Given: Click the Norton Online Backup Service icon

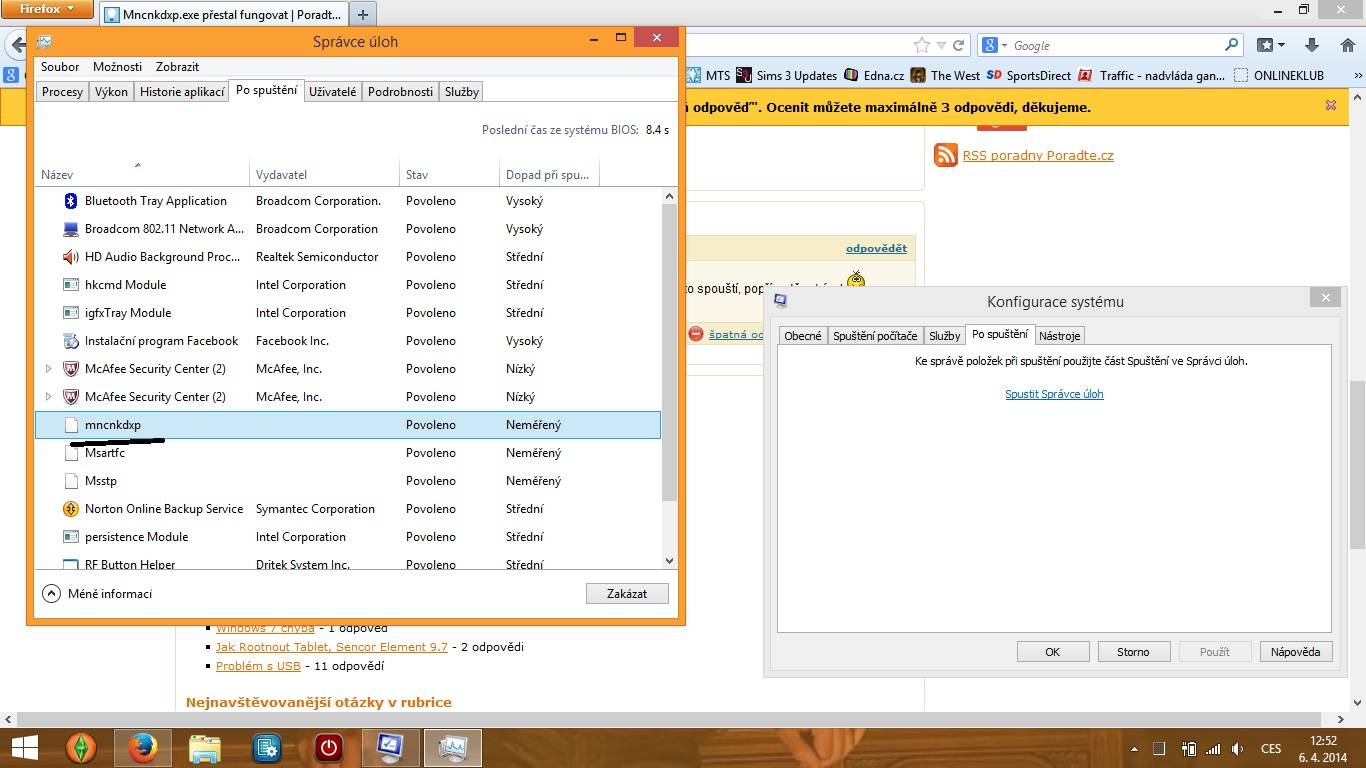Looking at the screenshot, I should pyautogui.click(x=71, y=509).
